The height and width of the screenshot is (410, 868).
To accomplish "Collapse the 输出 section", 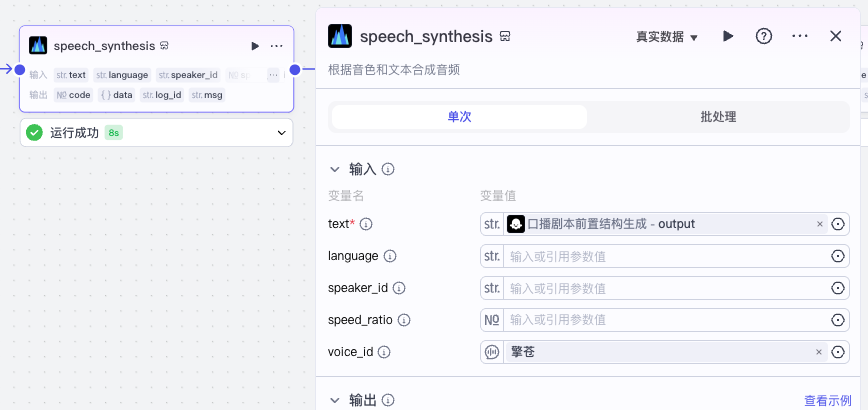I will coord(334,400).
